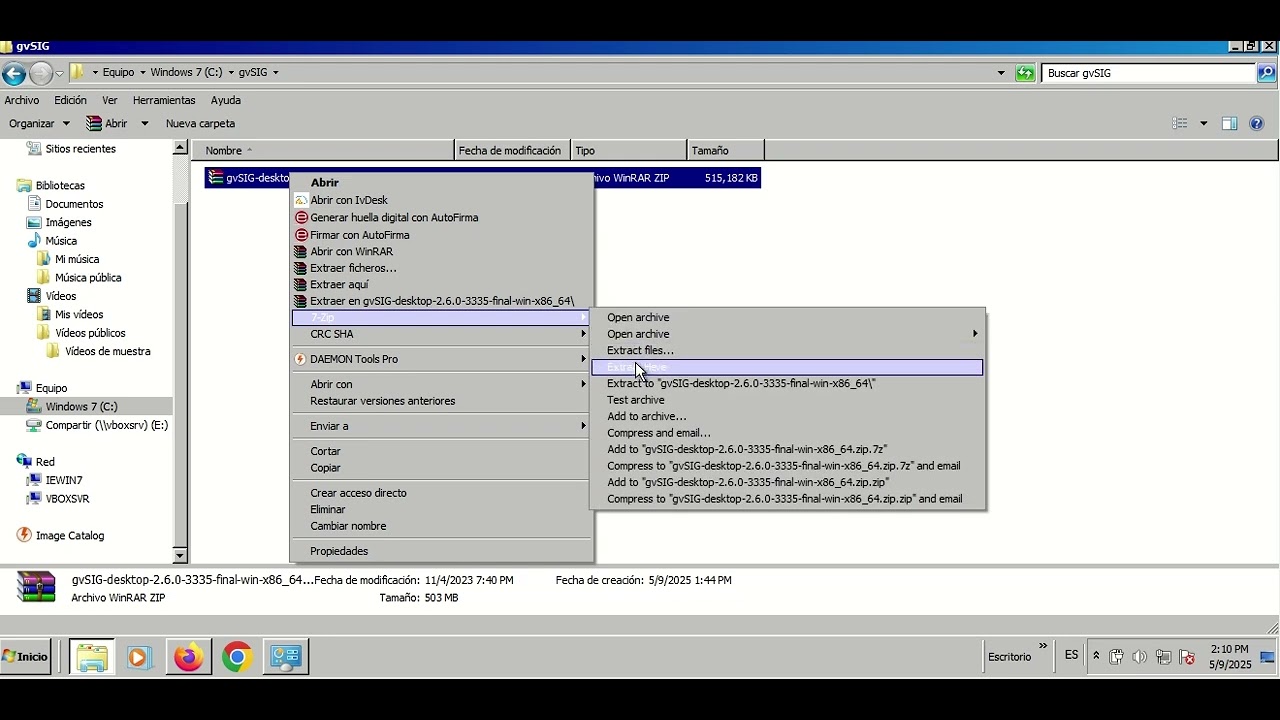Show hidden tray icons arrow
1280x720 pixels.
tap(1096, 657)
